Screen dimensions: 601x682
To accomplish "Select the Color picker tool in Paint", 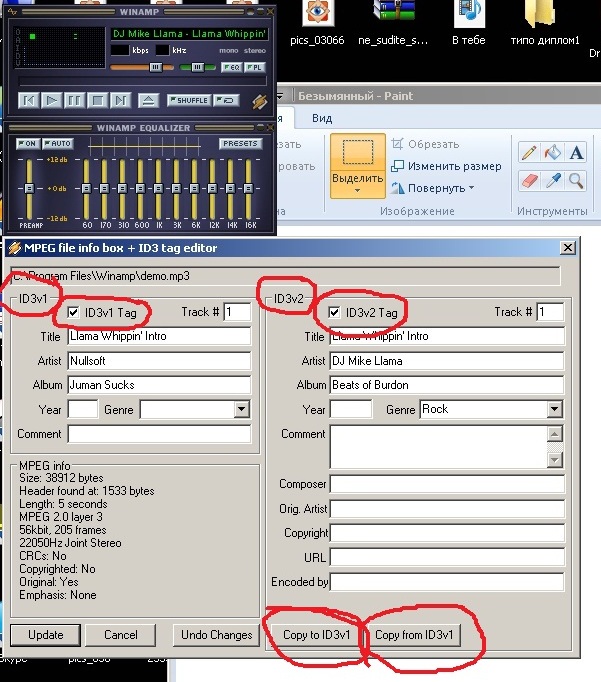I will tap(552, 181).
